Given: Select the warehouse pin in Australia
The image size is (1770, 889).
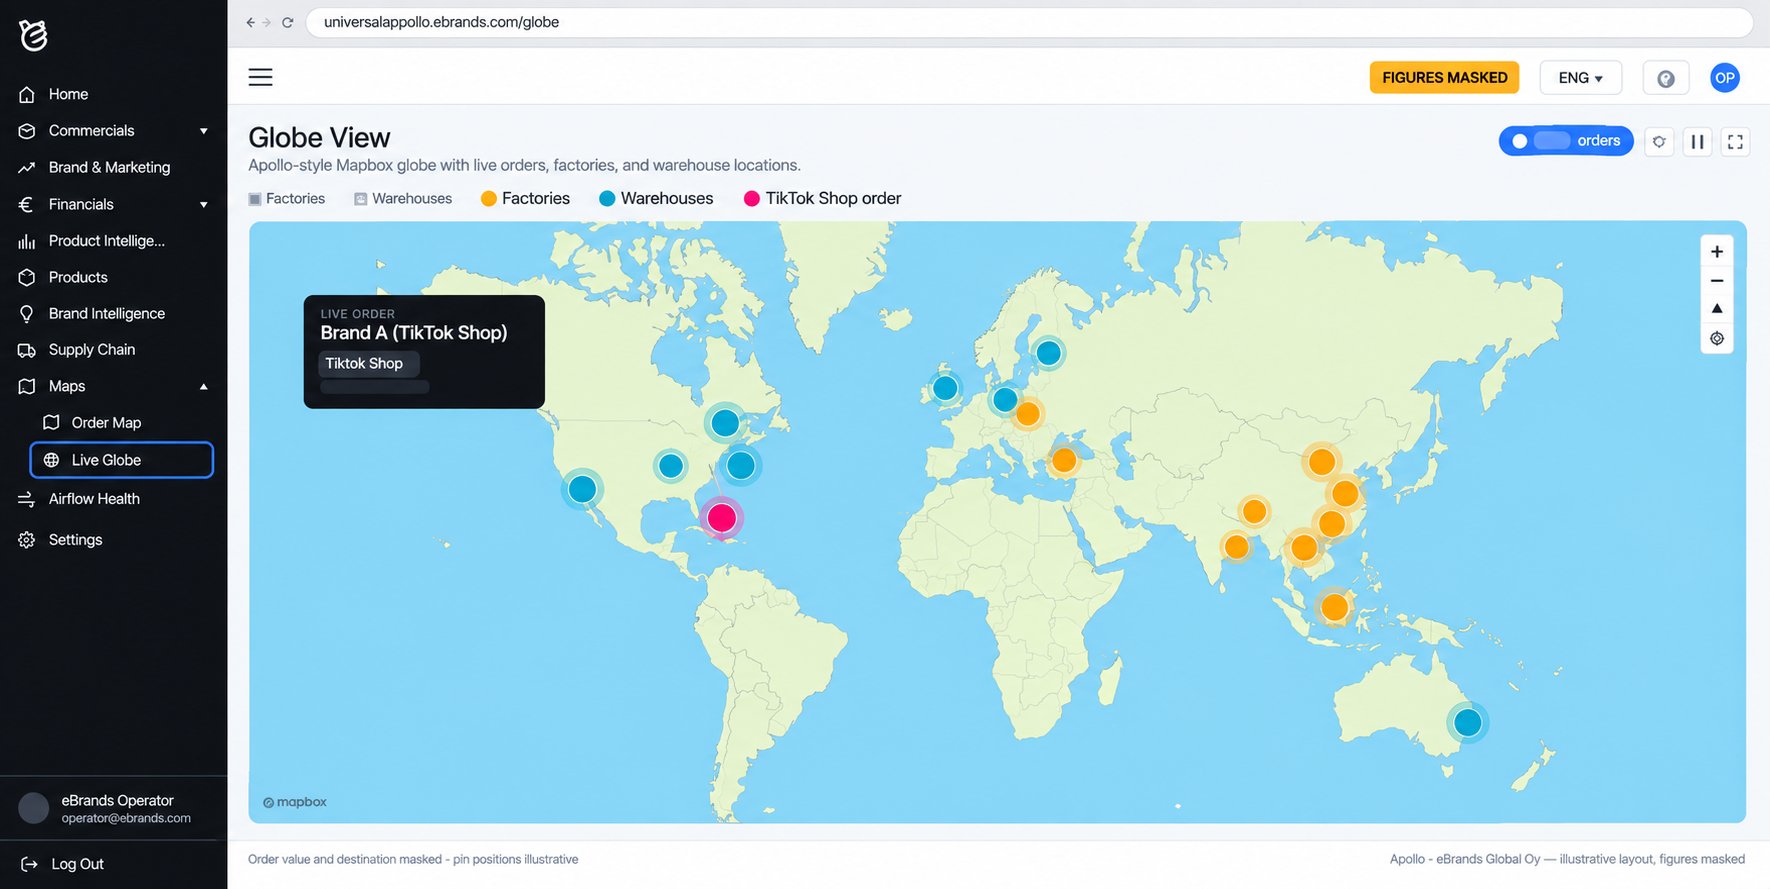Looking at the screenshot, I should [1468, 722].
